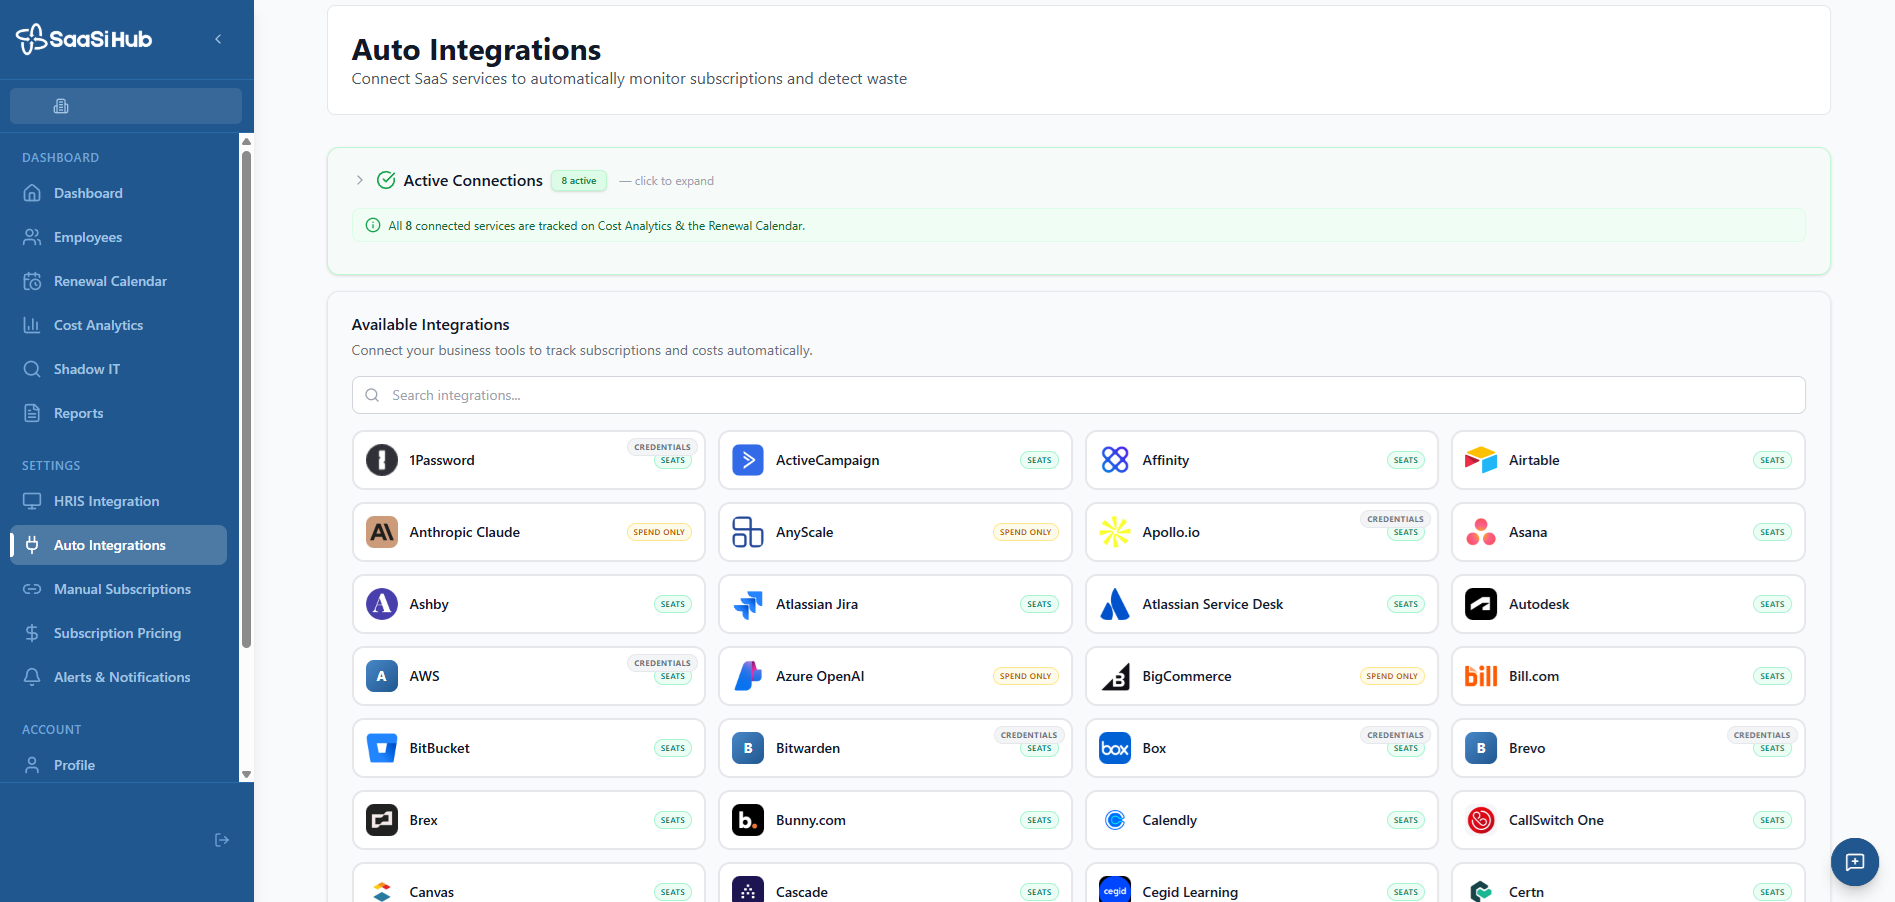The width and height of the screenshot is (1895, 902).
Task: Click the Apollo.io logo icon
Action: pos(1115,532)
